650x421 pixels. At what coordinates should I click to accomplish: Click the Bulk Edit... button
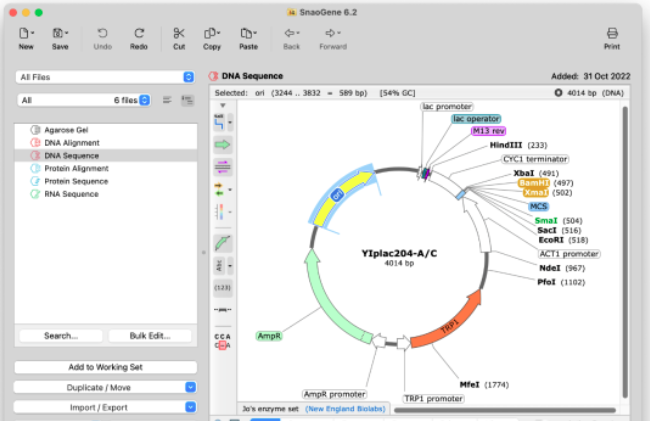(x=150, y=336)
